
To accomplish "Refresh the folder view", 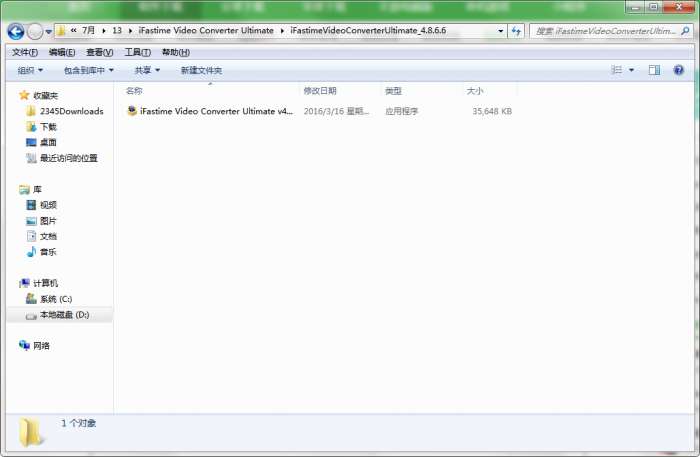I will click(516, 31).
